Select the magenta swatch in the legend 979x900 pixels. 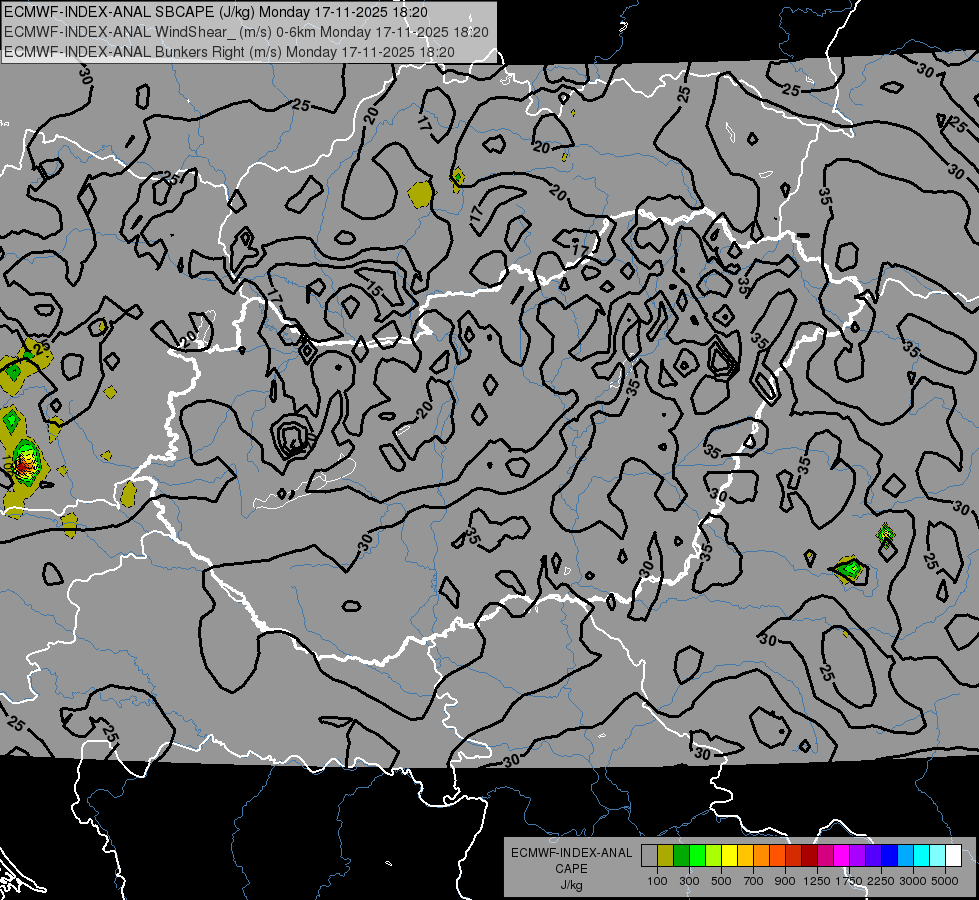click(842, 856)
